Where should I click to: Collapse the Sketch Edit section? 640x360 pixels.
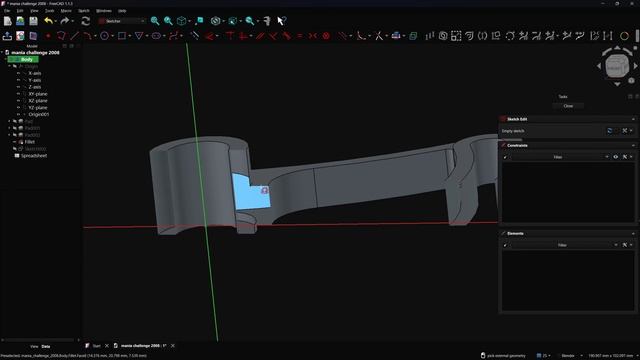(633, 119)
